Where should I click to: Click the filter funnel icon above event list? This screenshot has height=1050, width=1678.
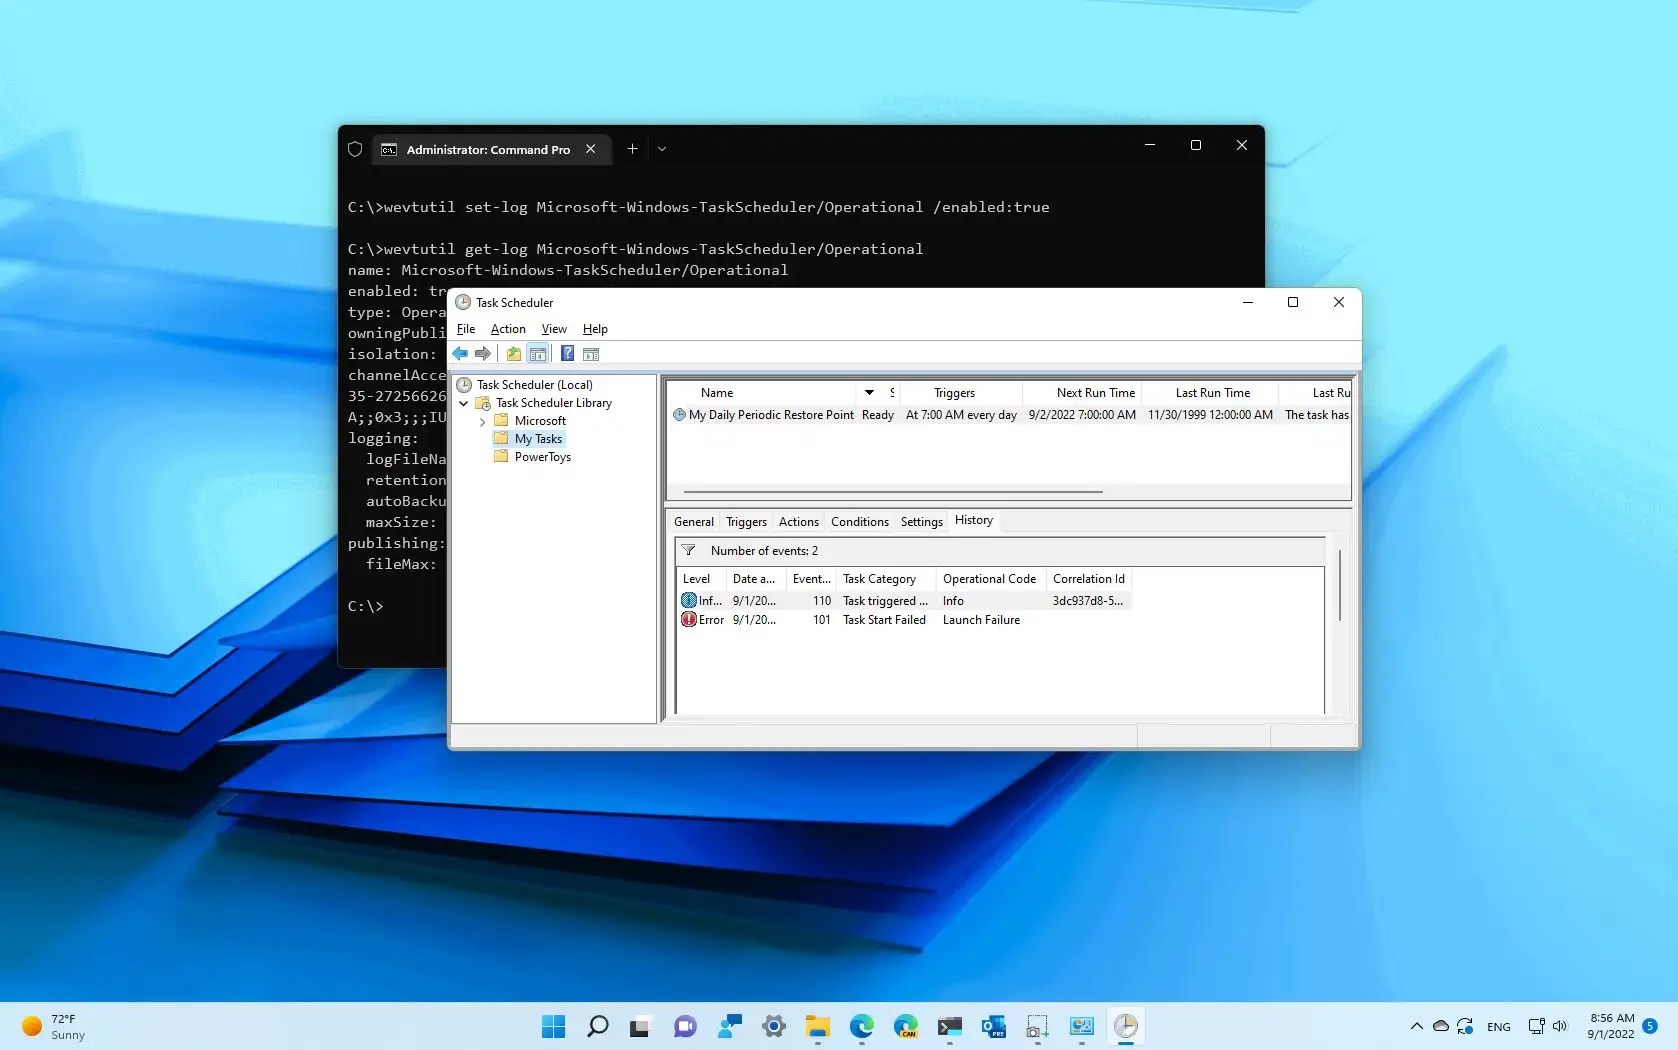(x=689, y=550)
